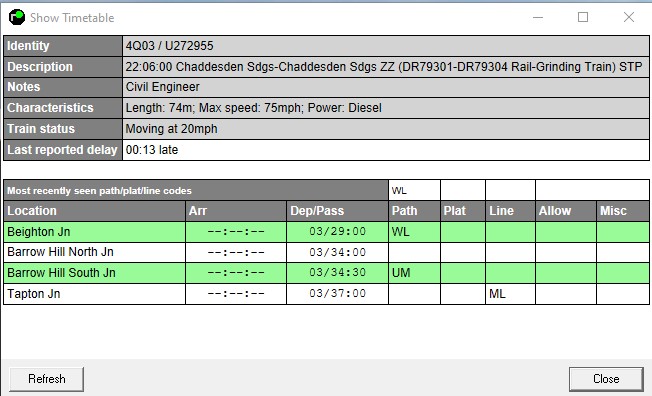The width and height of the screenshot is (652, 396).
Task: Click the blank arrival time for Beighton Jn
Action: [x=236, y=232]
